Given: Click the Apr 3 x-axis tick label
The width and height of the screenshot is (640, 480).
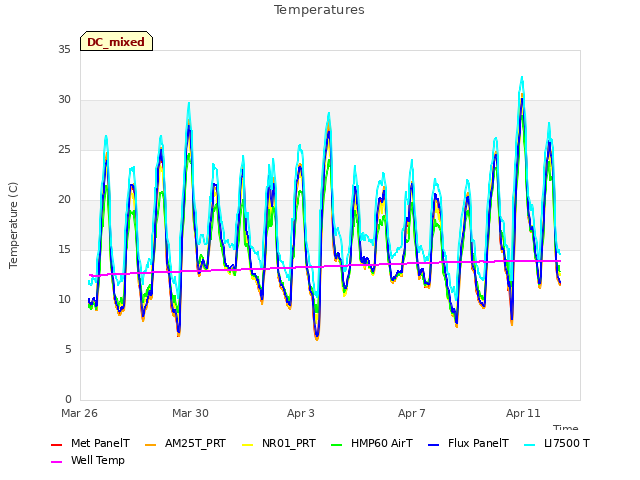Looking at the screenshot, I should pyautogui.click(x=301, y=413).
